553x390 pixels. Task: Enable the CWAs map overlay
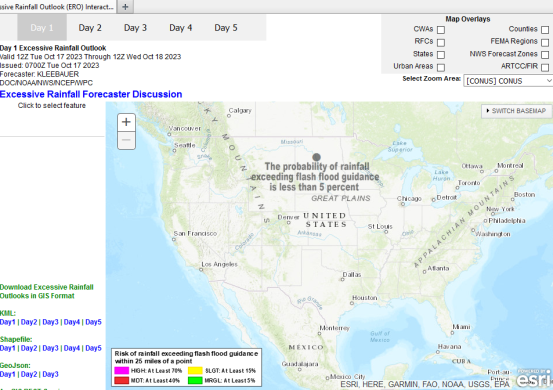point(441,30)
